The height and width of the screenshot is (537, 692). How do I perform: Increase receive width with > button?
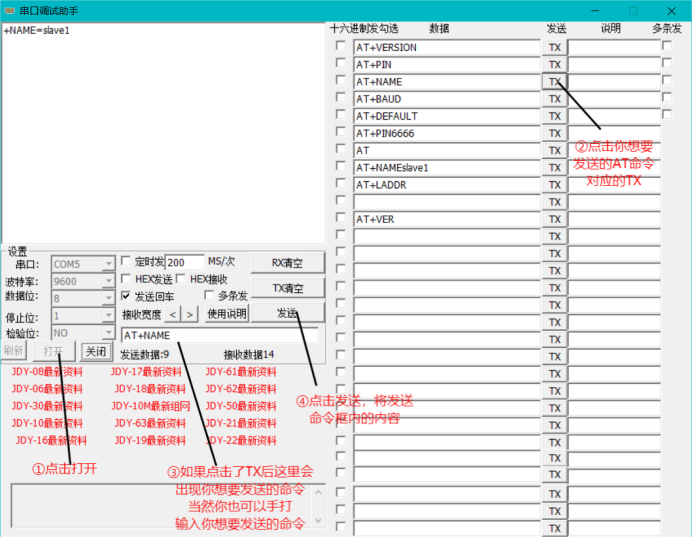[x=190, y=315]
